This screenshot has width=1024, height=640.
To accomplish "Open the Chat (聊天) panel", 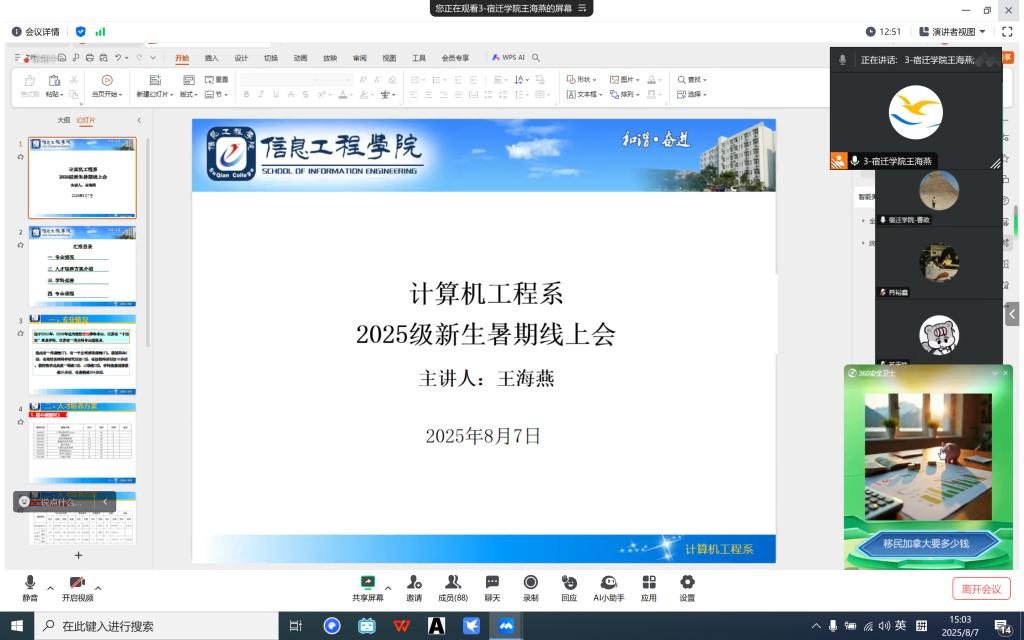I will 492,587.
